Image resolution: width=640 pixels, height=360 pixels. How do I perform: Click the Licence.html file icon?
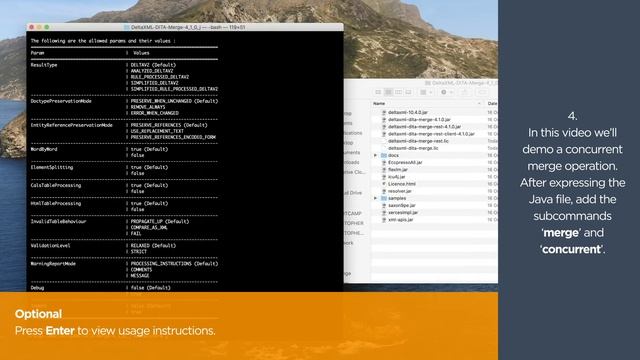click(x=384, y=184)
